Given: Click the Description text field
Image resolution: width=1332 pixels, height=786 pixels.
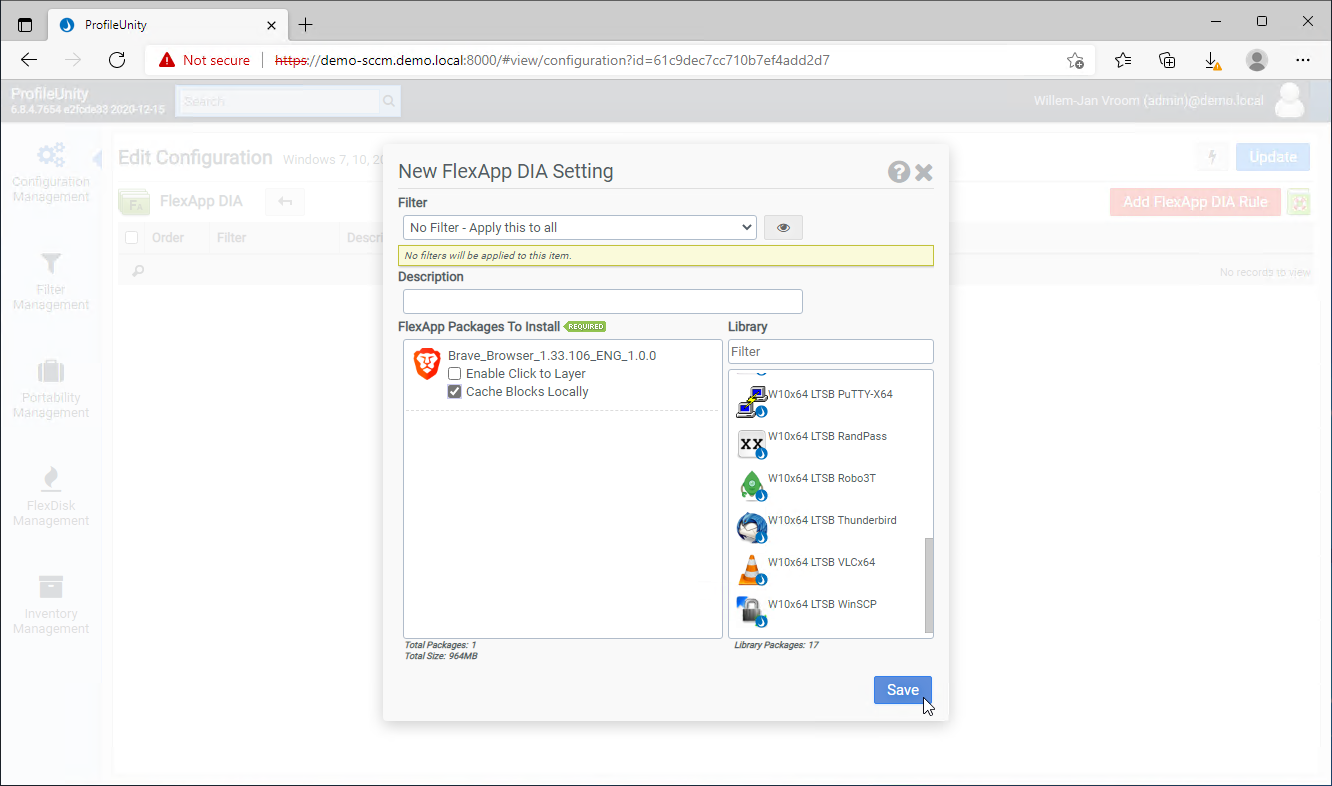Looking at the screenshot, I should [x=602, y=301].
